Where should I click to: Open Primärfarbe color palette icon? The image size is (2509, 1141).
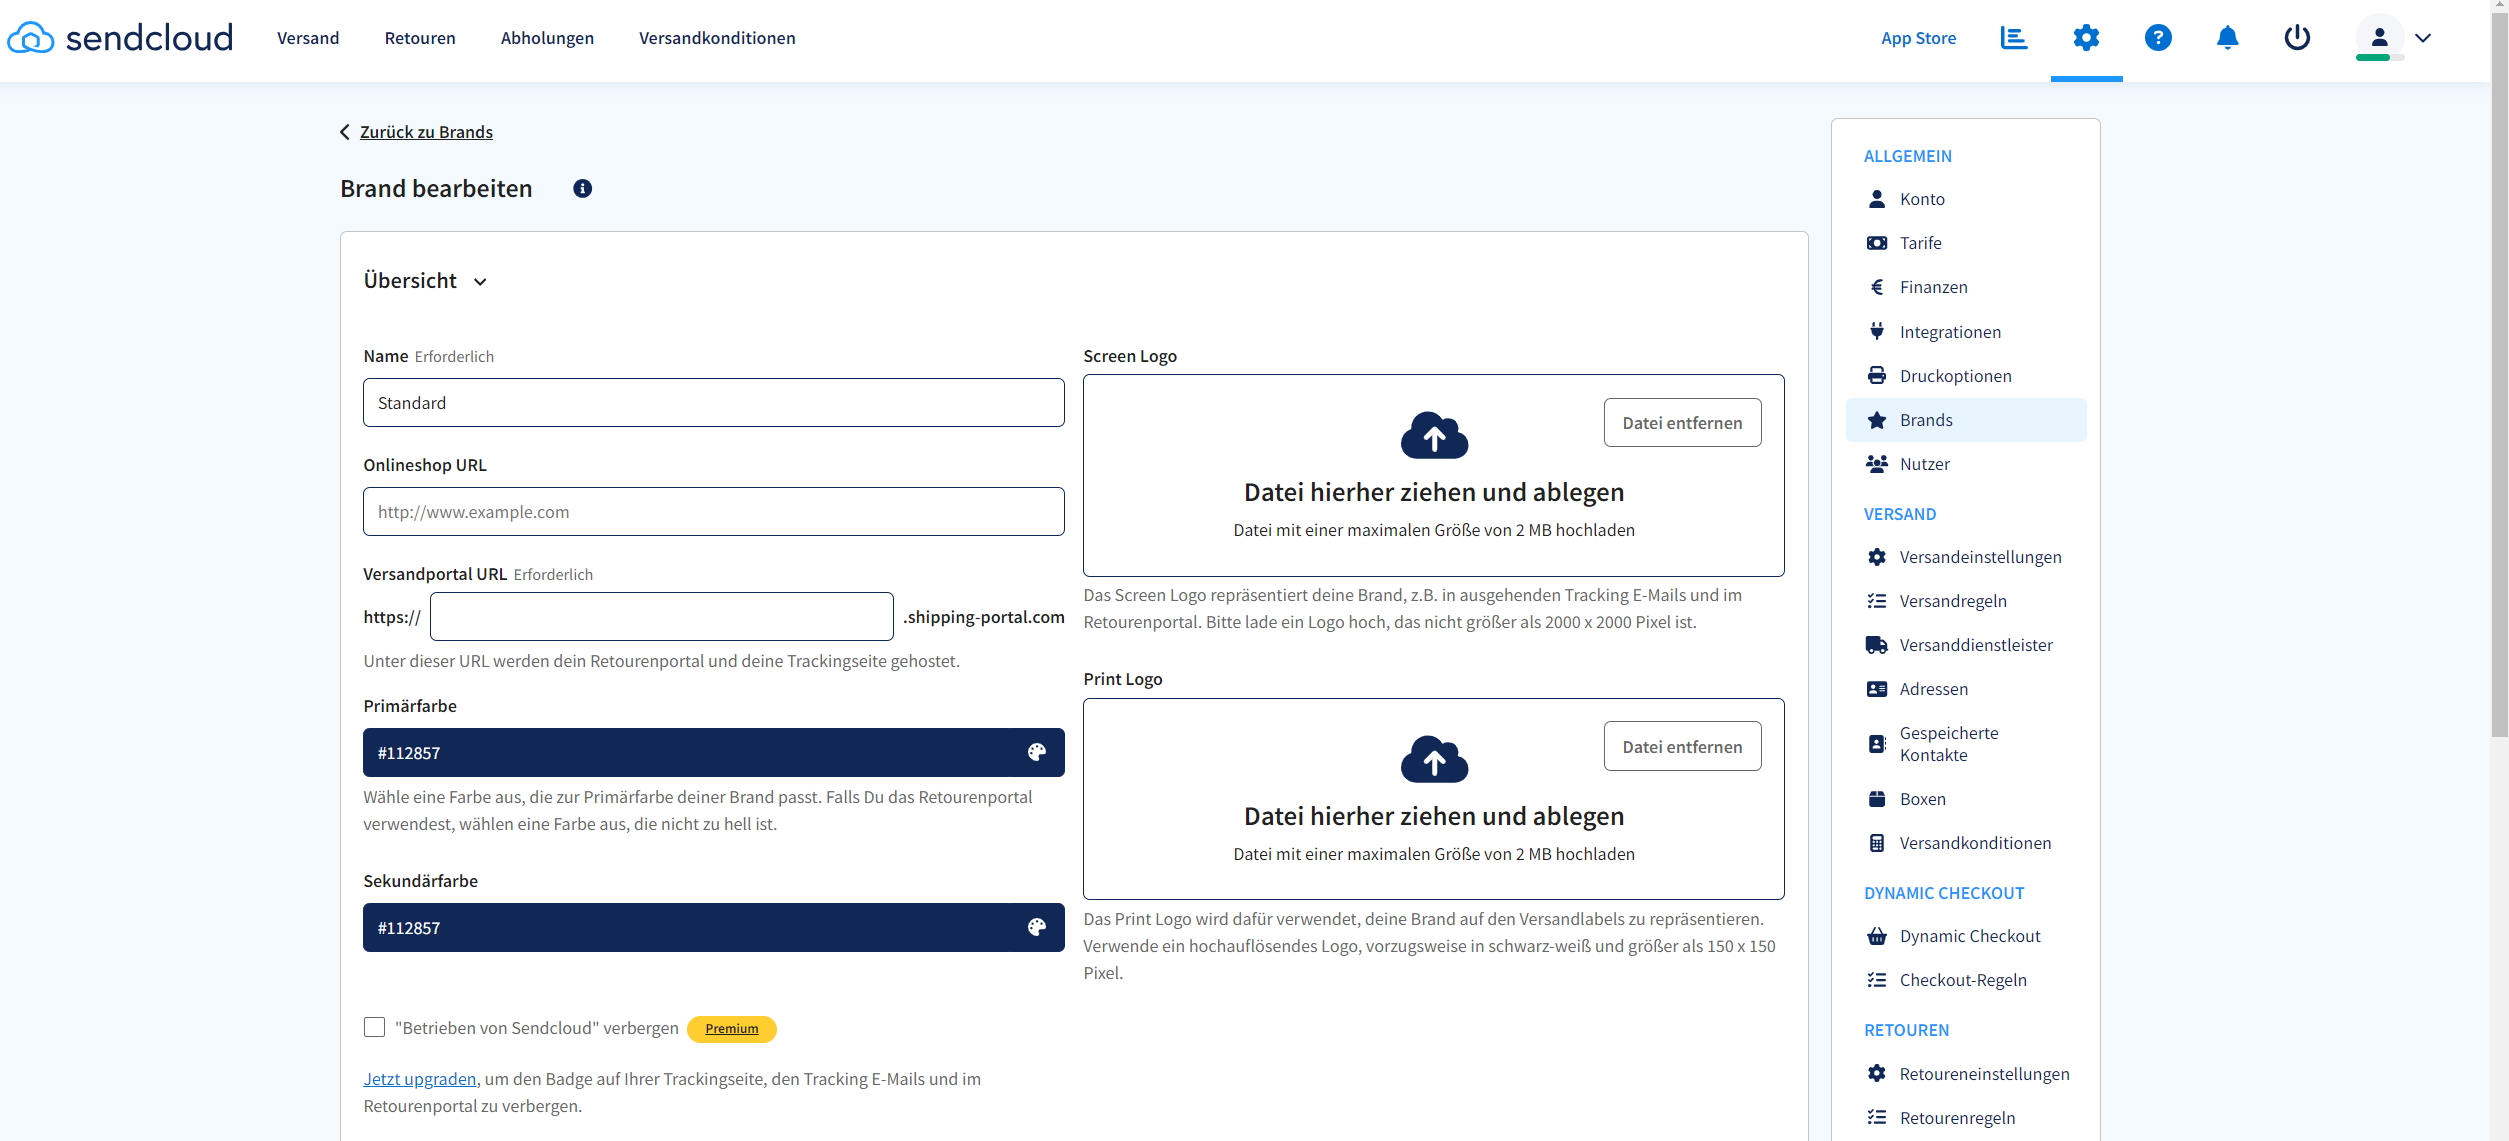[x=1036, y=753]
